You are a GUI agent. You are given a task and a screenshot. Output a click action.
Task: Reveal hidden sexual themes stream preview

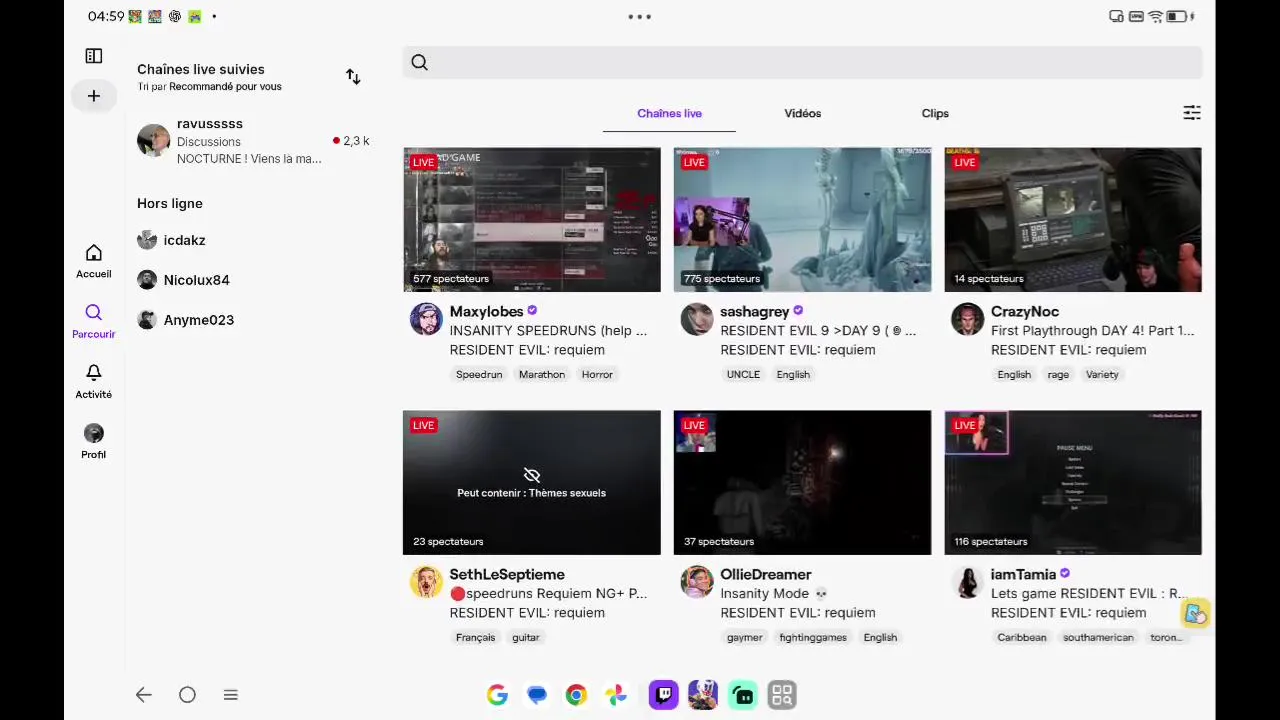click(x=532, y=483)
